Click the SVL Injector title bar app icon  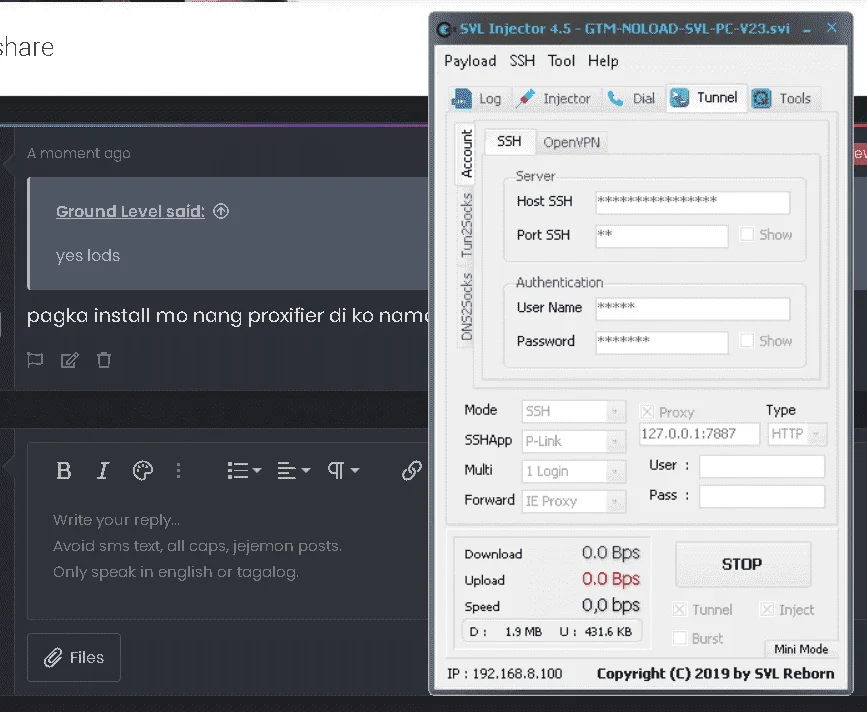pos(444,29)
